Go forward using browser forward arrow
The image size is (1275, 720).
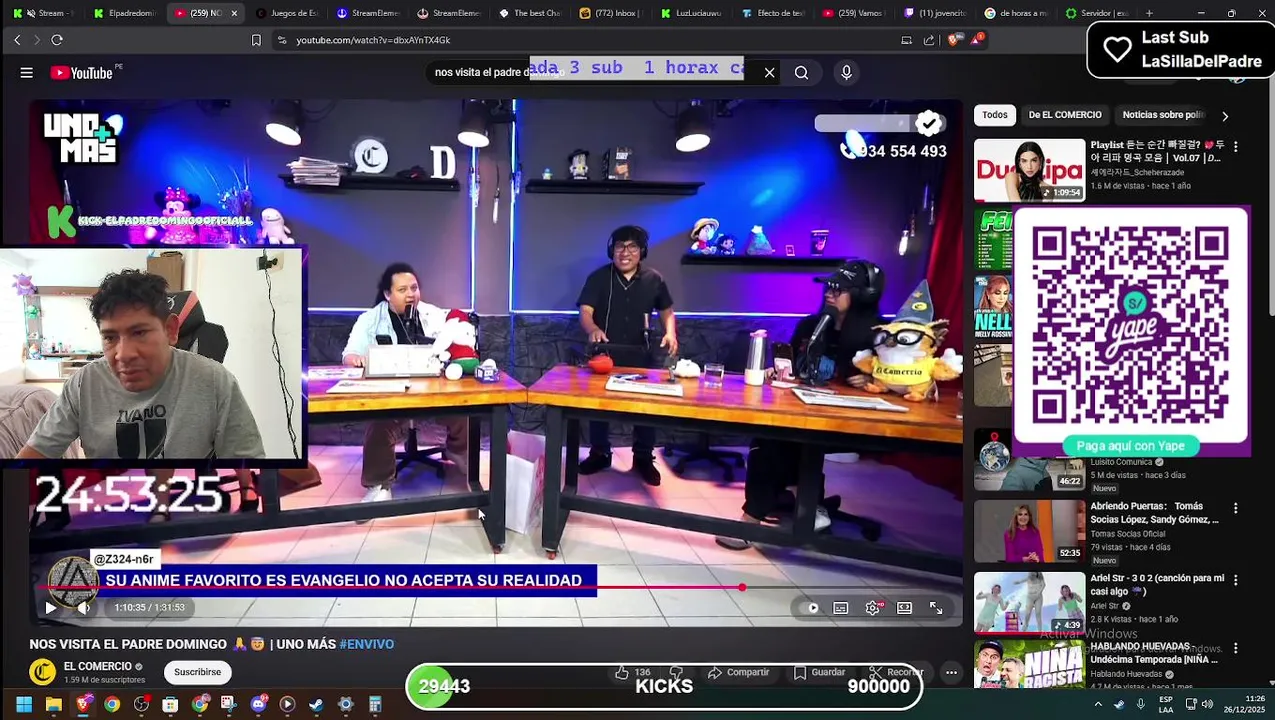tap(36, 40)
